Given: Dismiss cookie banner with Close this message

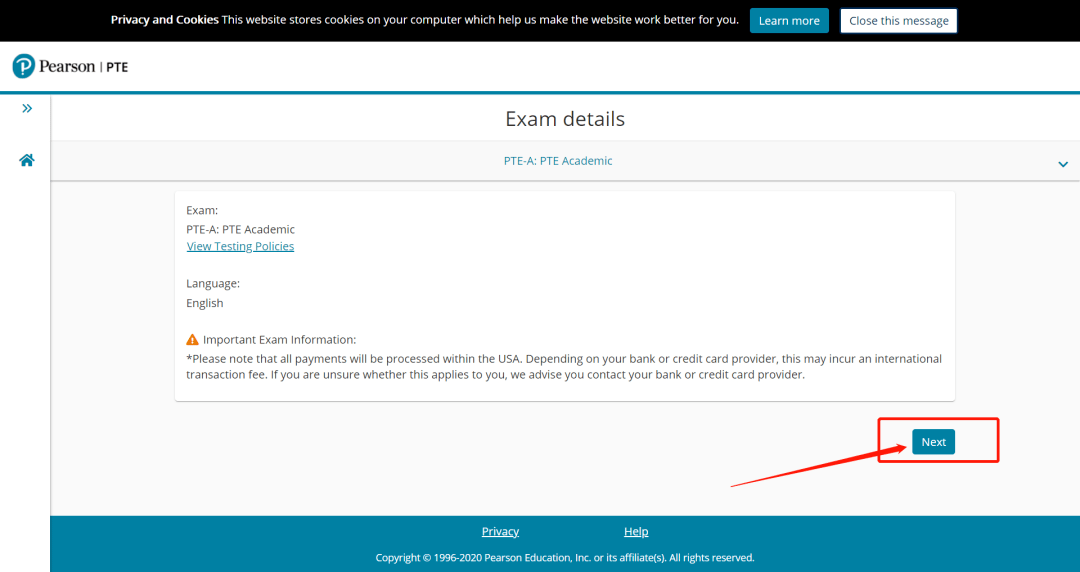Looking at the screenshot, I should [x=898, y=21].
